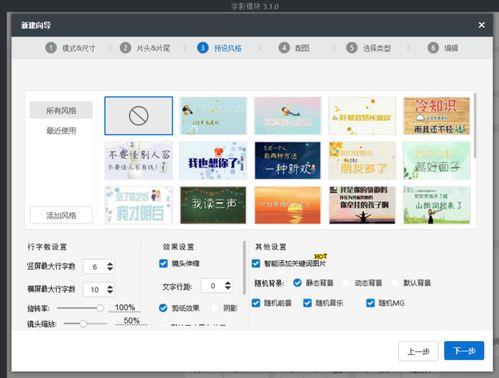499x378 pixels.
Task: Select the blank no-style thumbnail
Action: click(x=139, y=116)
